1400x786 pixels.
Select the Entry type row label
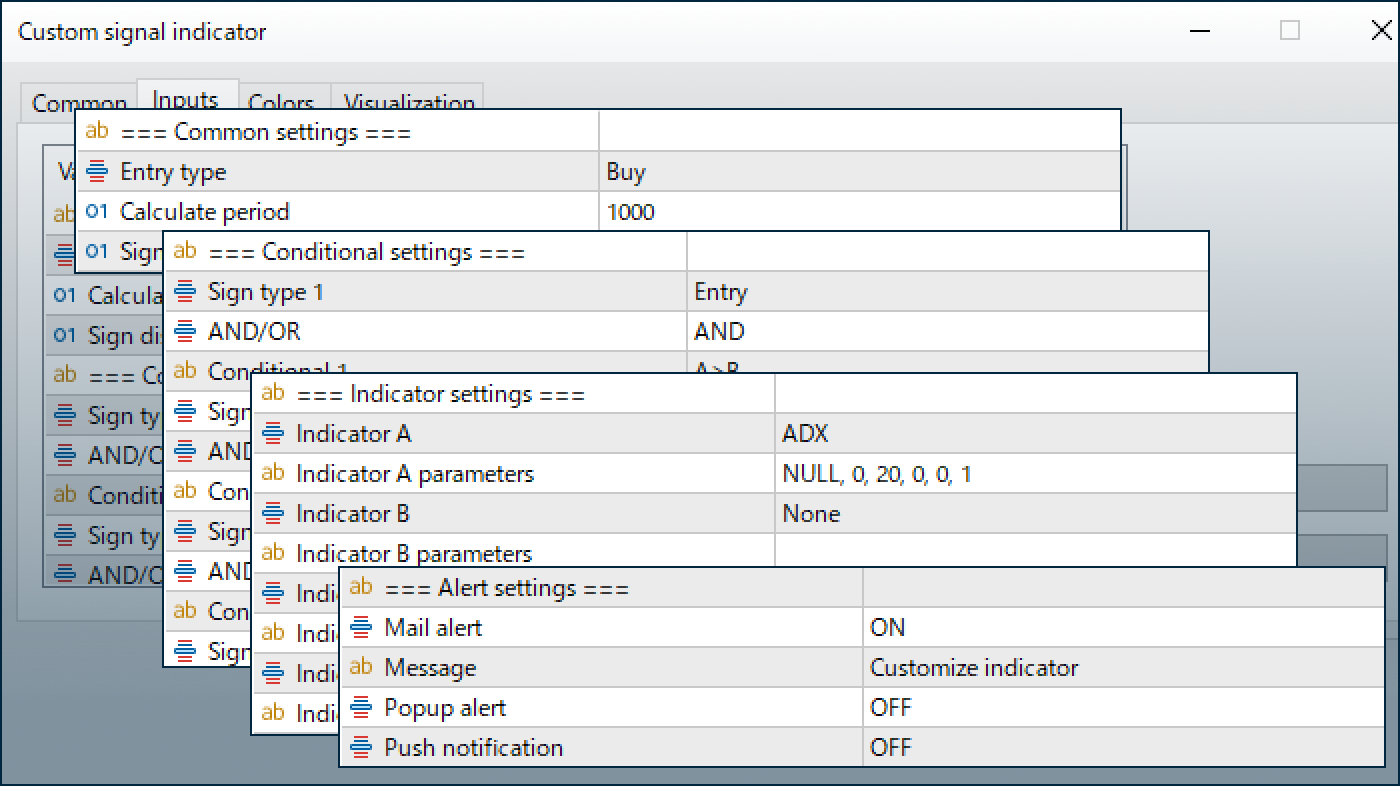[173, 172]
